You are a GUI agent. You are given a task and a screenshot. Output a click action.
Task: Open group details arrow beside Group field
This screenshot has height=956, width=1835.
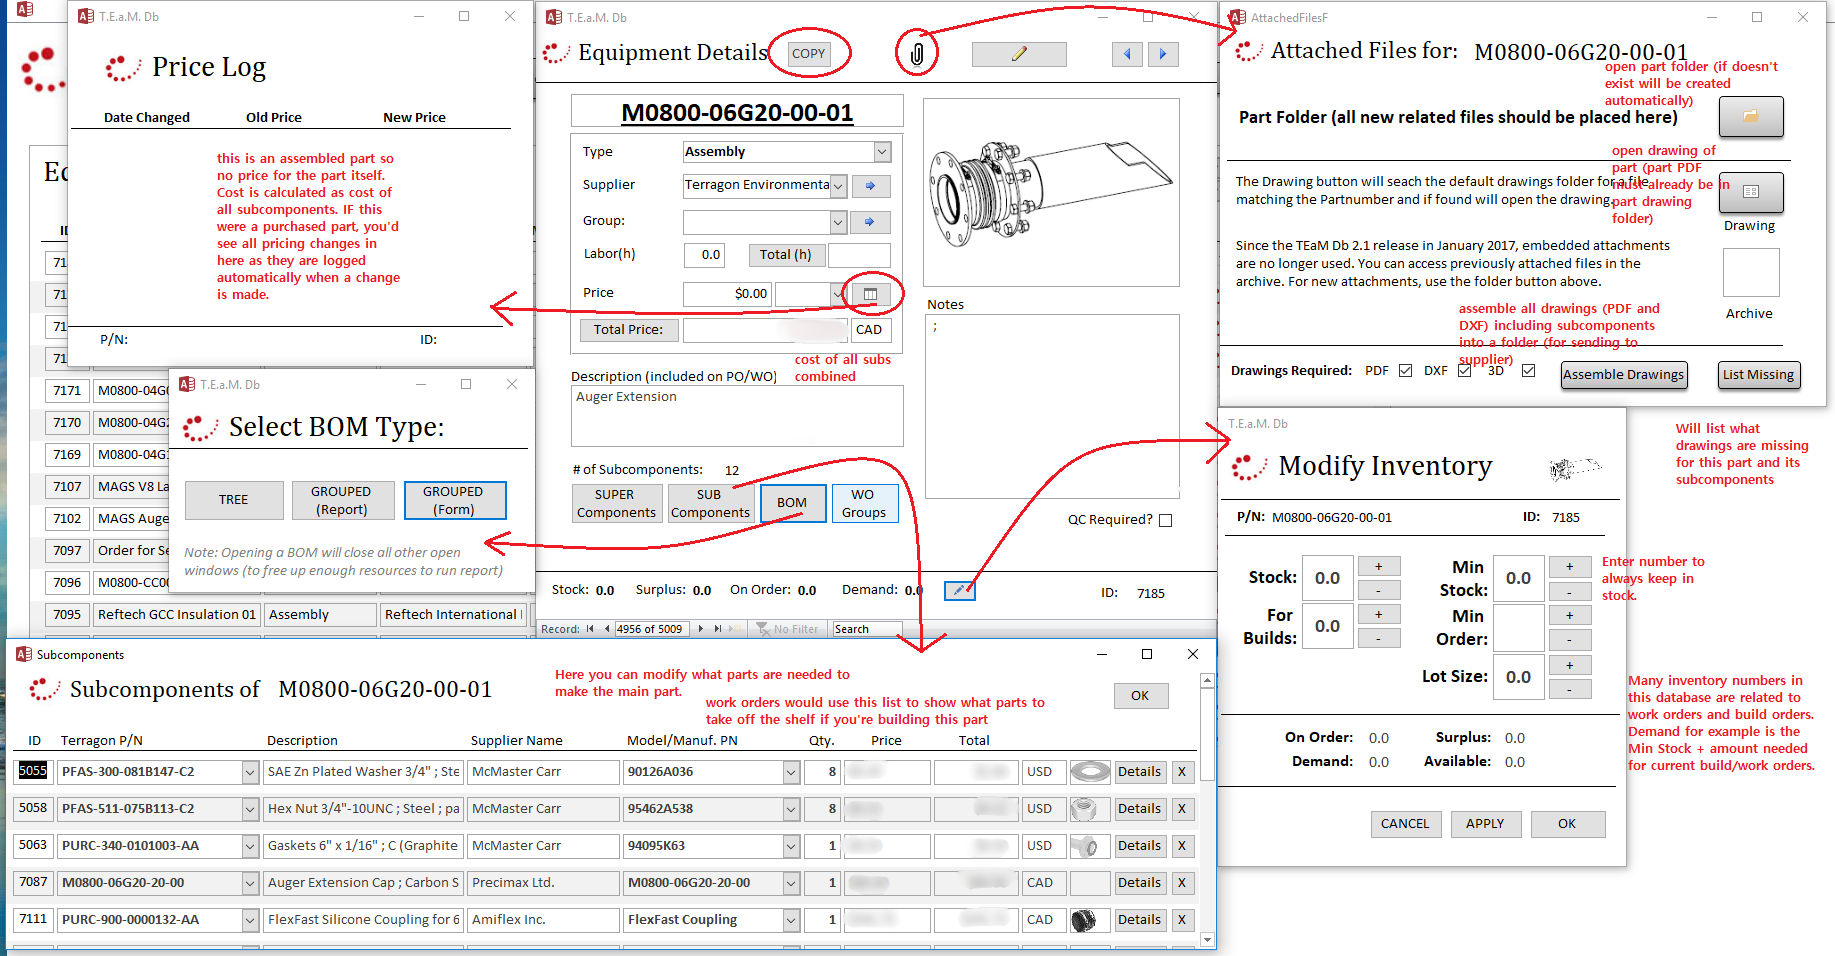point(870,222)
